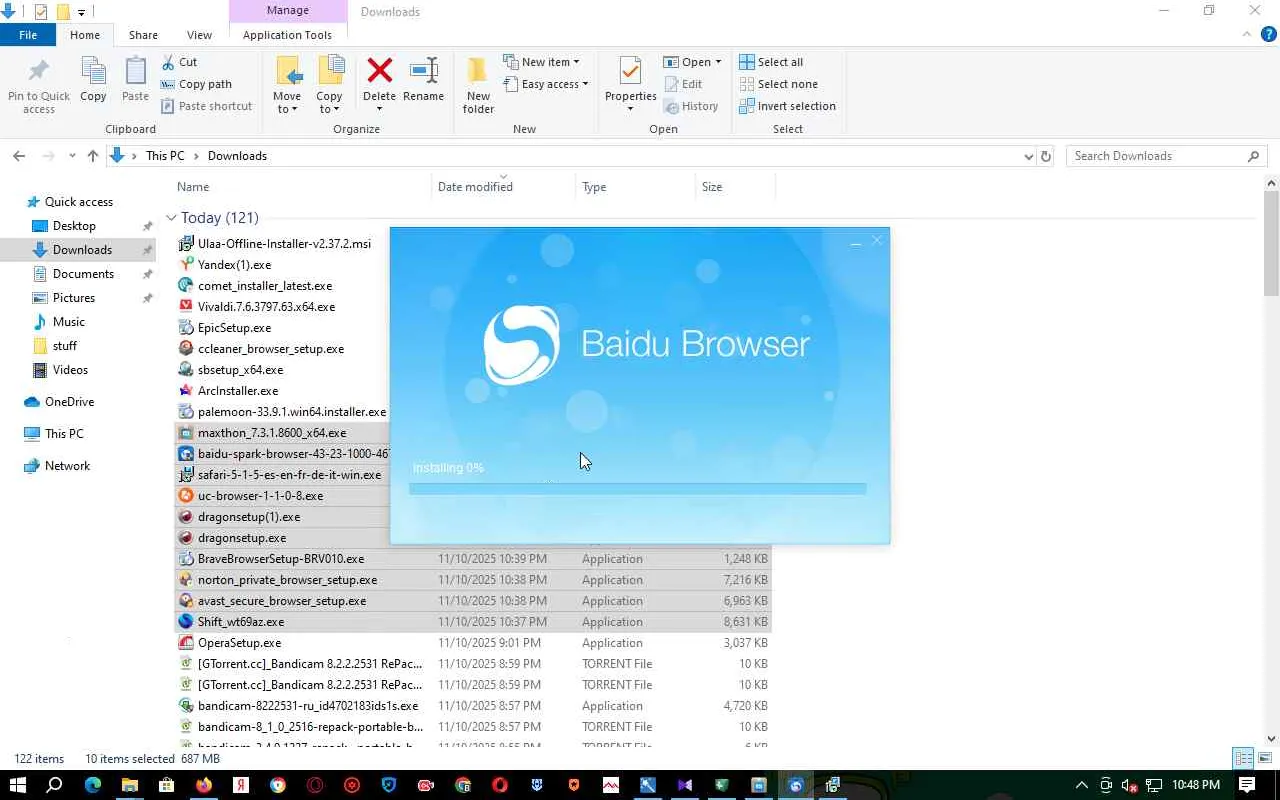Go up one folder level arrow
This screenshot has height=800, width=1280.
[93, 156]
